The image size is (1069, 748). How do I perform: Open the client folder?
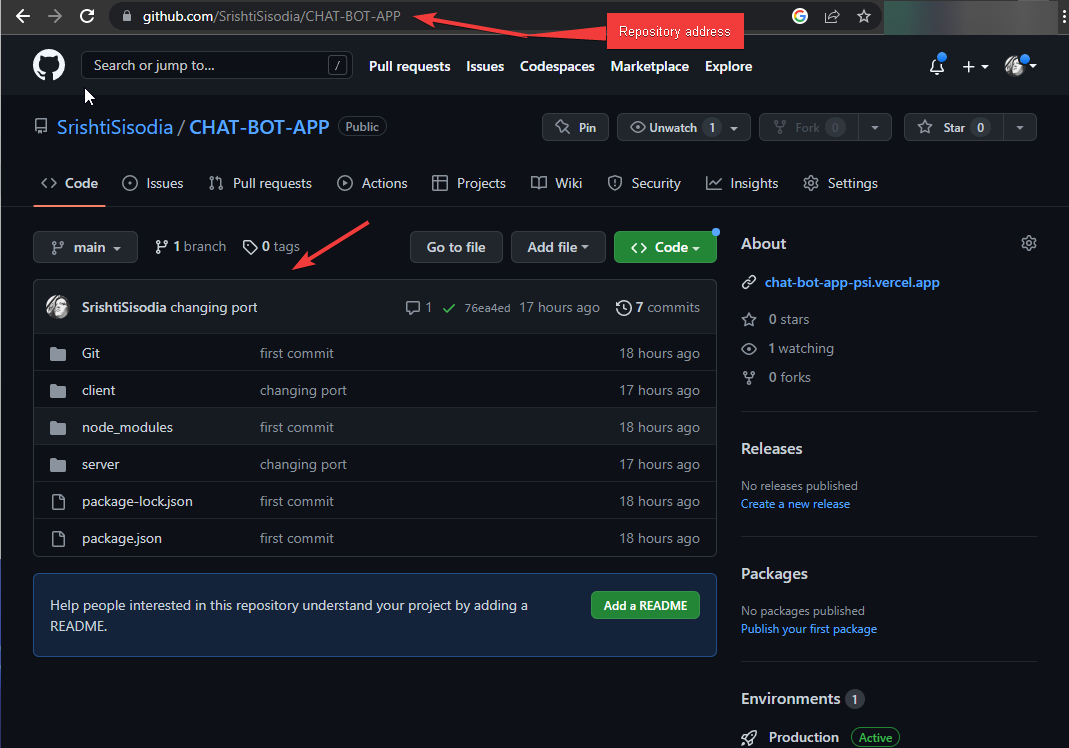coord(98,390)
